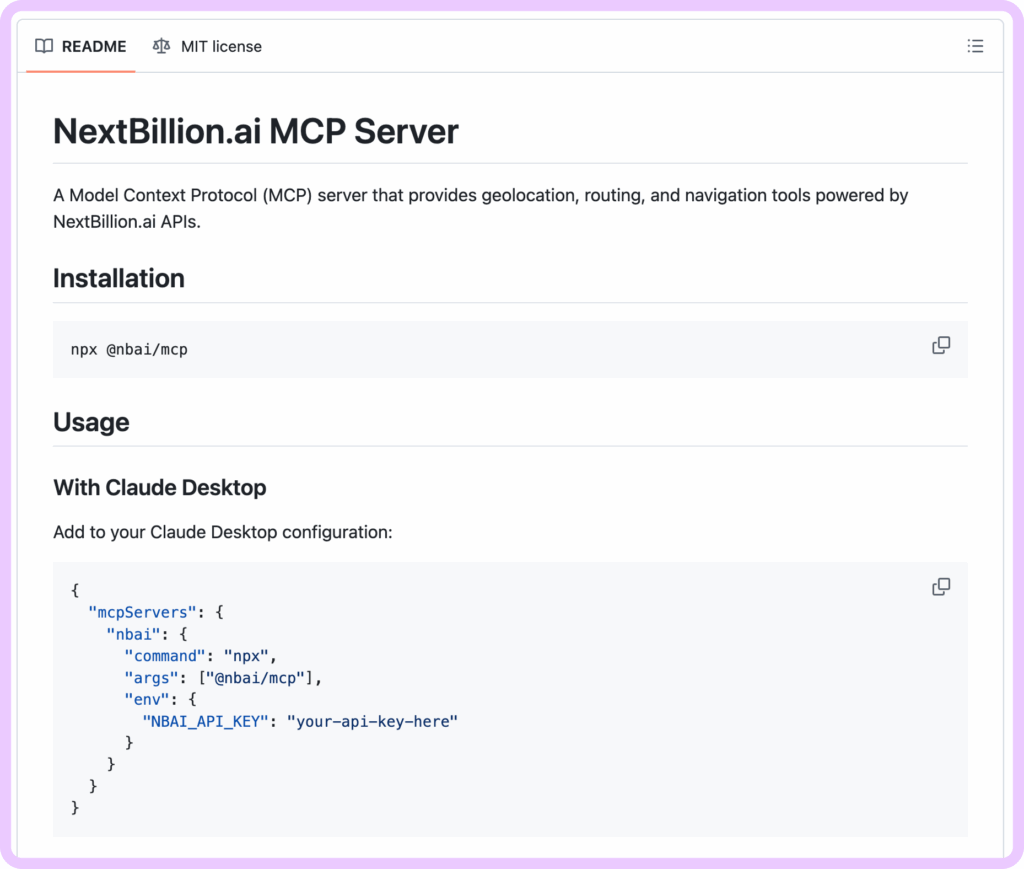Click the Installation section heading
Screen dimensions: 1024x869
tap(119, 278)
